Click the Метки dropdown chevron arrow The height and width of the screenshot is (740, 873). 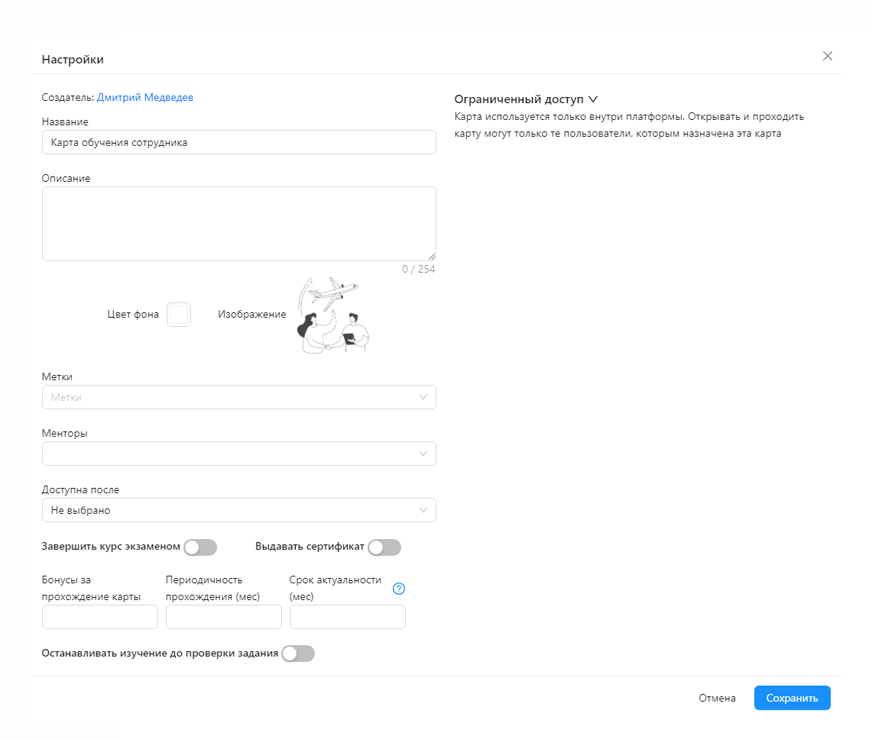[423, 397]
